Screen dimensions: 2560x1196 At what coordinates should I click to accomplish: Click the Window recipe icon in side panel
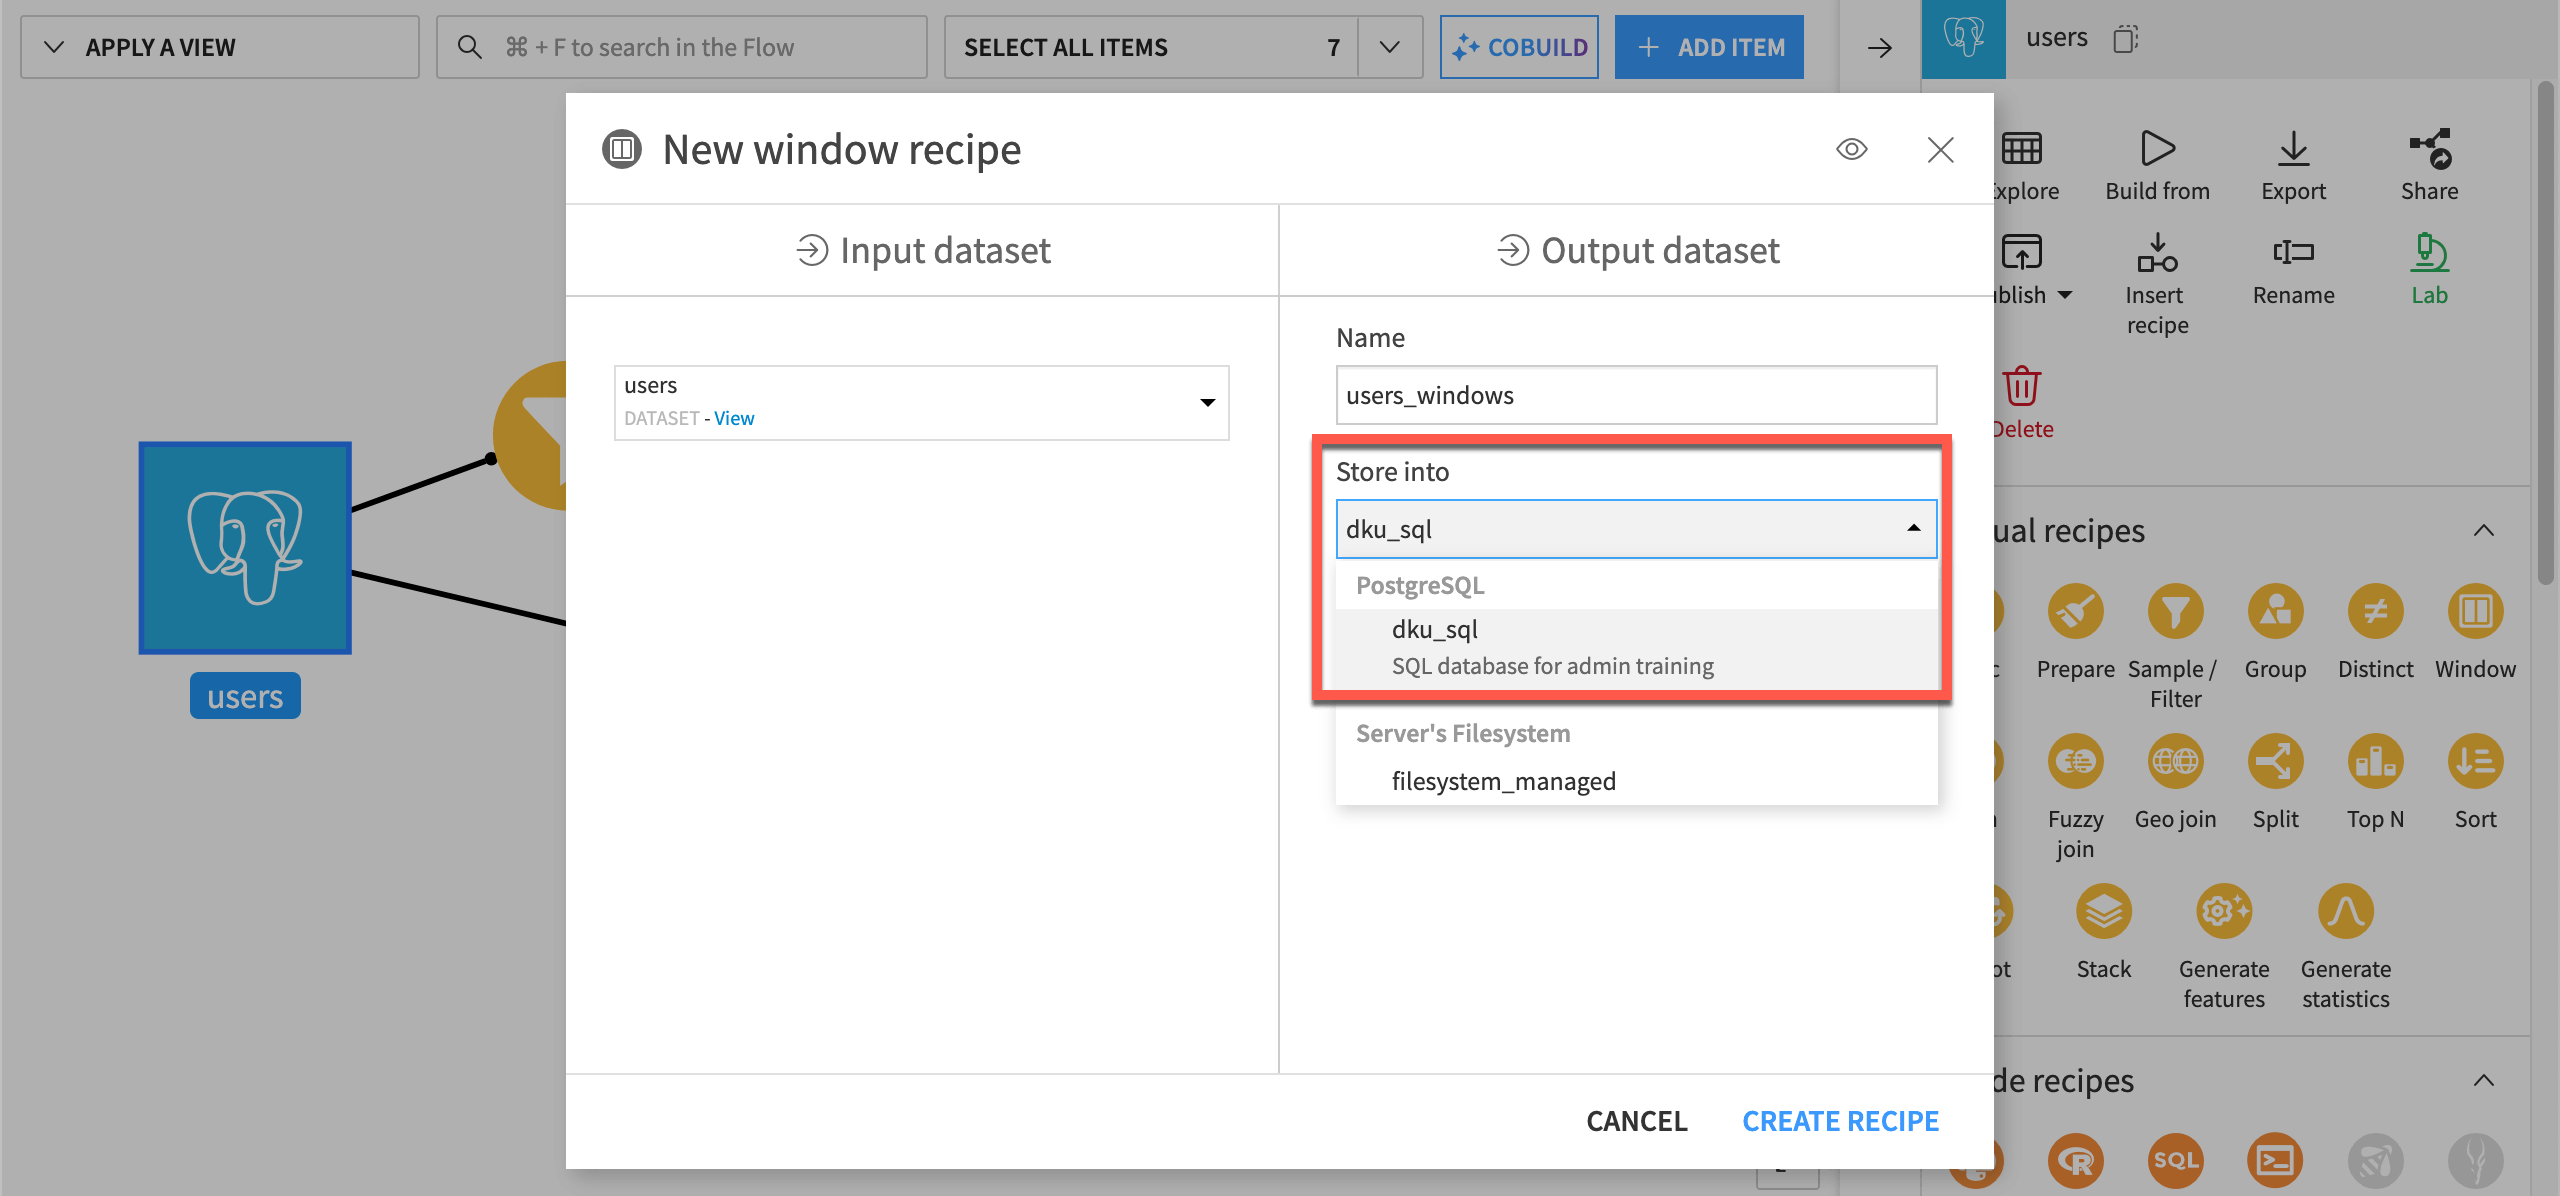pos(2475,611)
